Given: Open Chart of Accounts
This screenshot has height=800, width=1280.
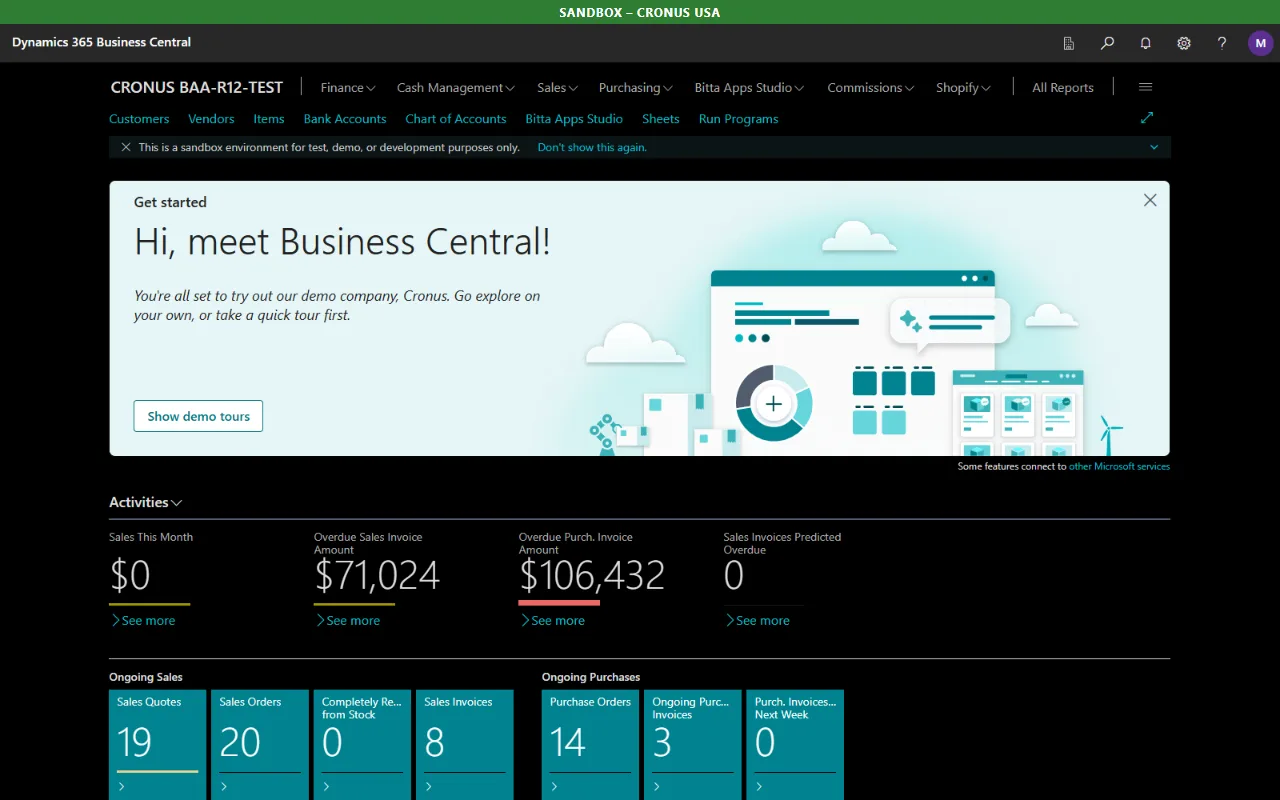Looking at the screenshot, I should [456, 118].
